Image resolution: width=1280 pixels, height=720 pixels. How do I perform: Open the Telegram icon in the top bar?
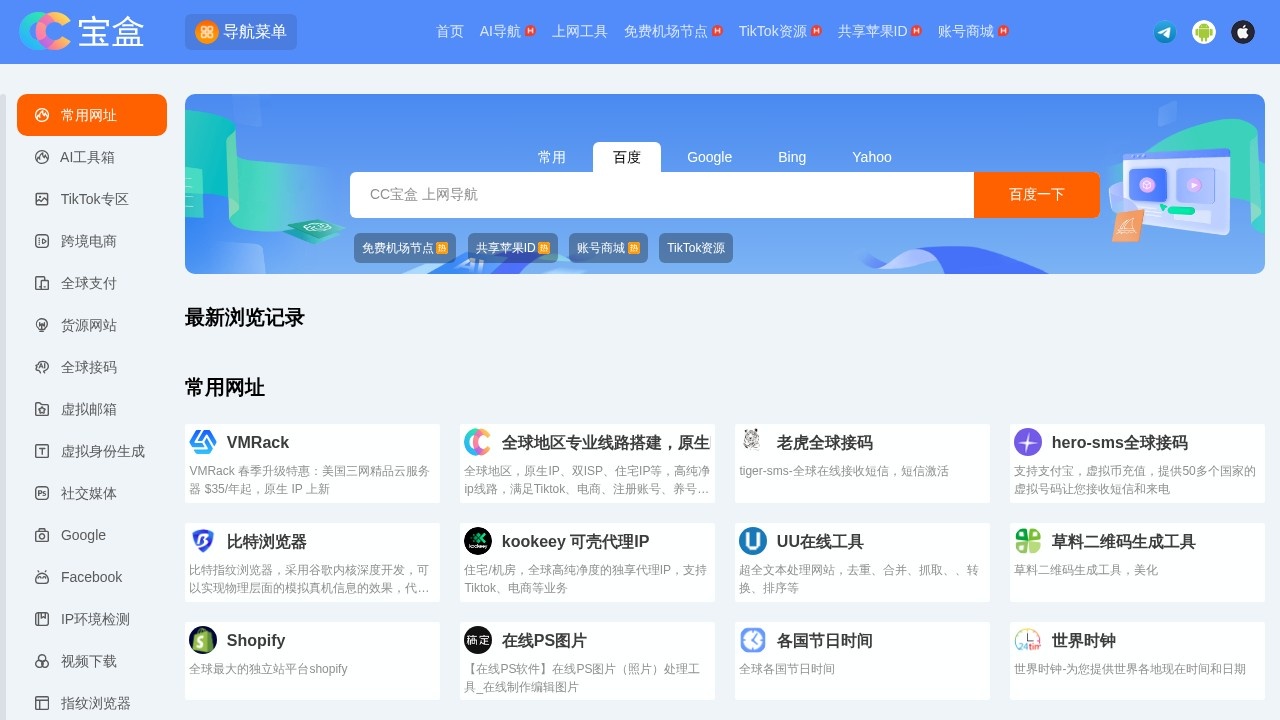pos(1164,31)
